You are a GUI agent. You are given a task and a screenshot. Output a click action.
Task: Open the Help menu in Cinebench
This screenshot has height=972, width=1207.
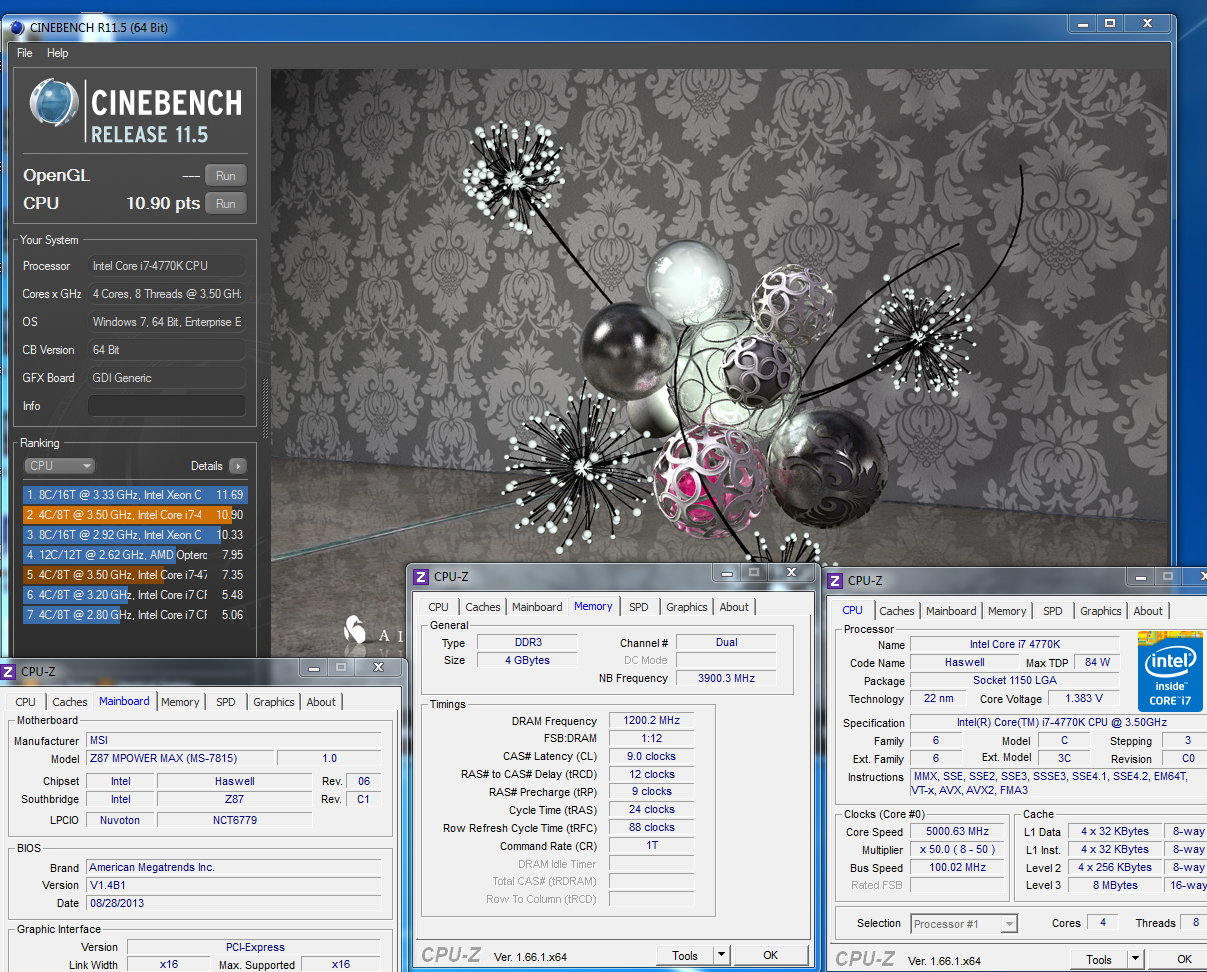click(x=58, y=53)
